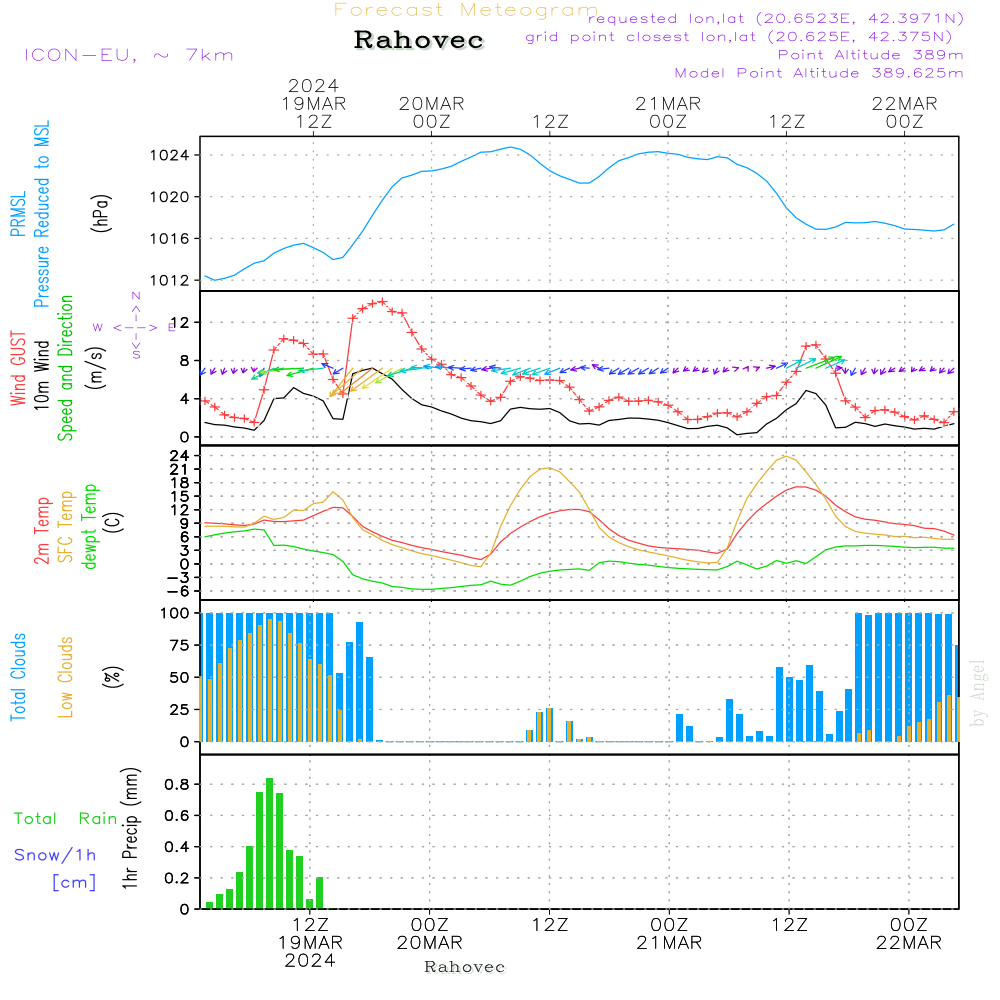Select the 2m Temp legend label
Screen dimensions: 1000x1000
click(x=42, y=529)
